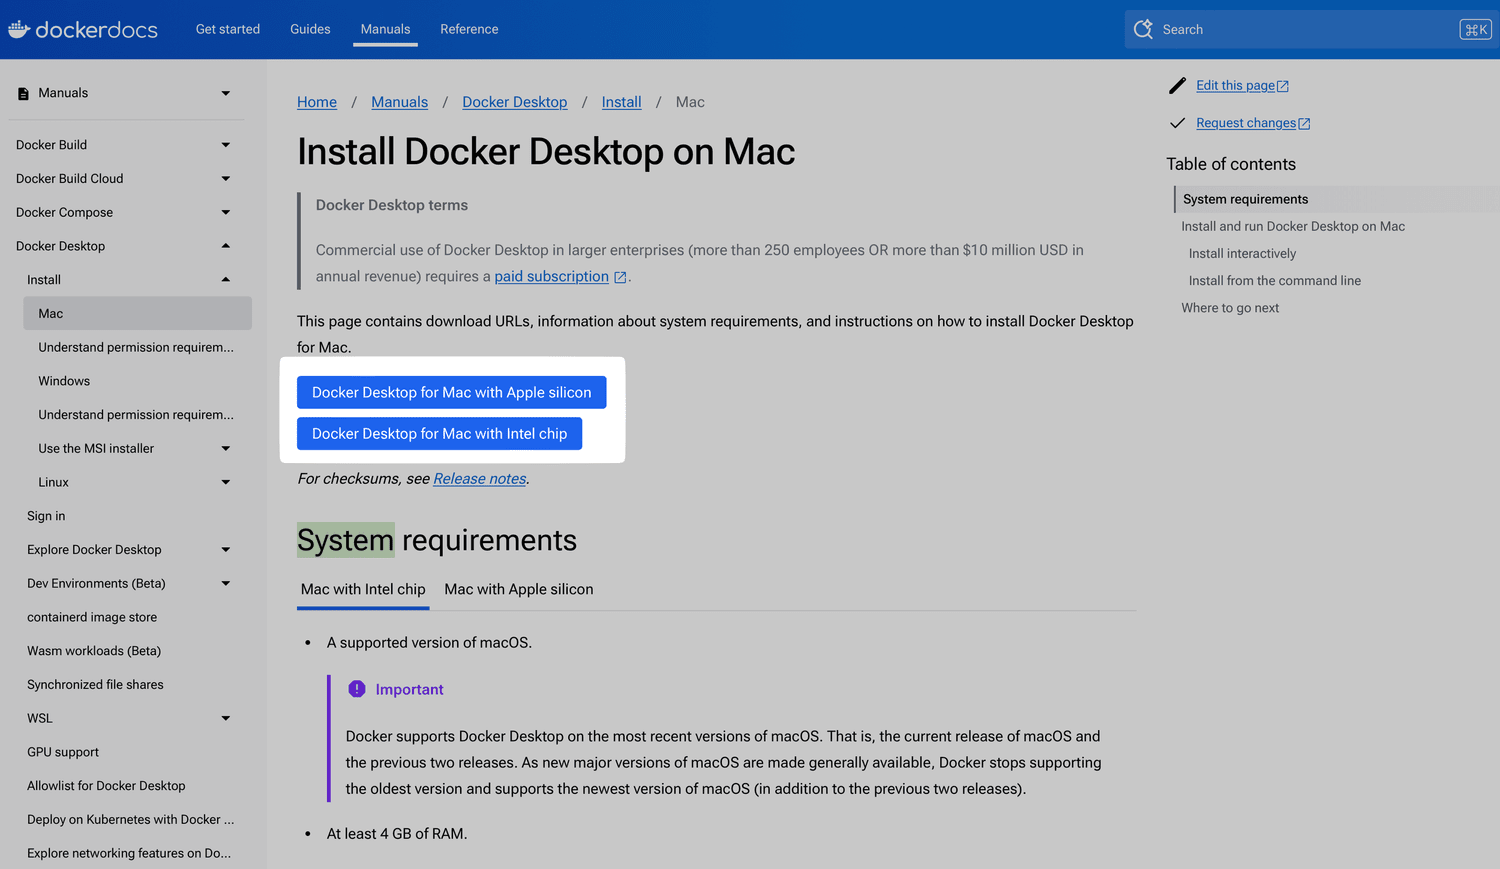This screenshot has height=869, width=1500.
Task: Open Explore networking features sidebar item
Action: (129, 853)
